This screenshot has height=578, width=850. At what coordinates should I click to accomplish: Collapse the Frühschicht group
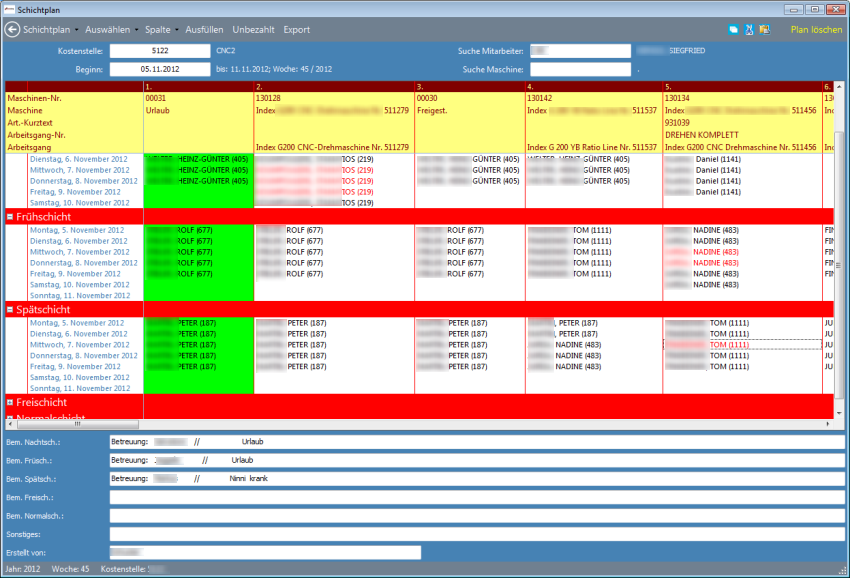click(10, 217)
